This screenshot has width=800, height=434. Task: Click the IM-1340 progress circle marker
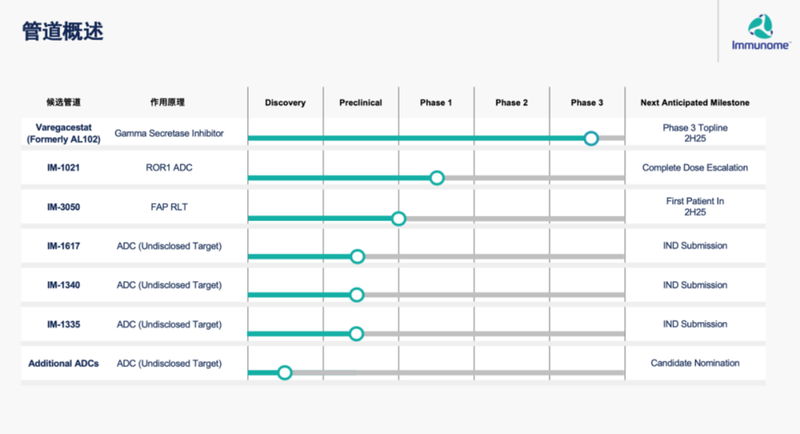[357, 295]
